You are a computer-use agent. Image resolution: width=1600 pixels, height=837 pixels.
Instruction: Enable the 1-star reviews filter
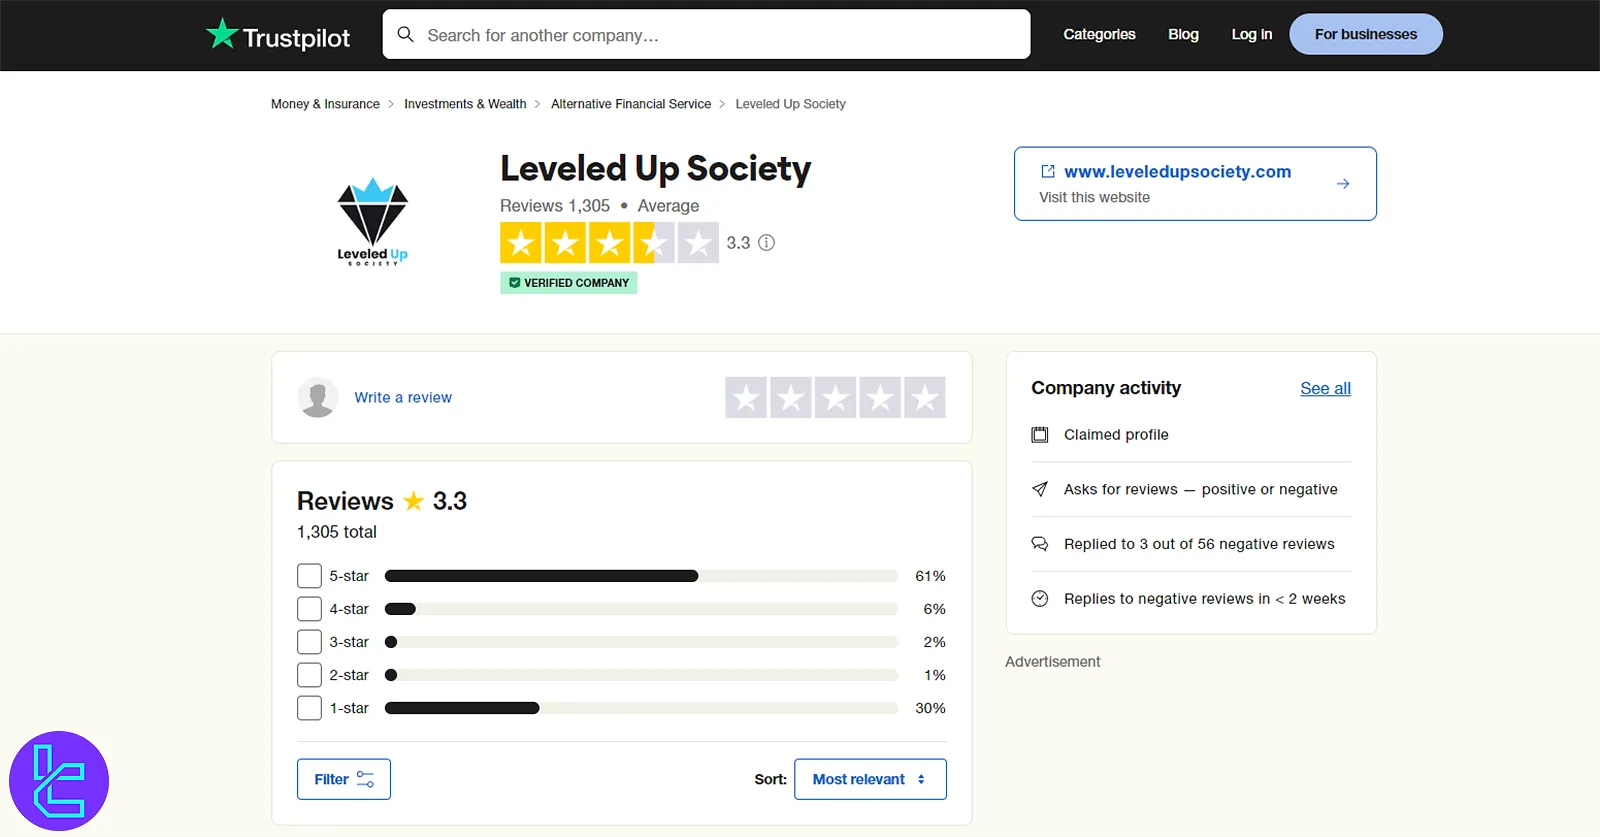309,707
